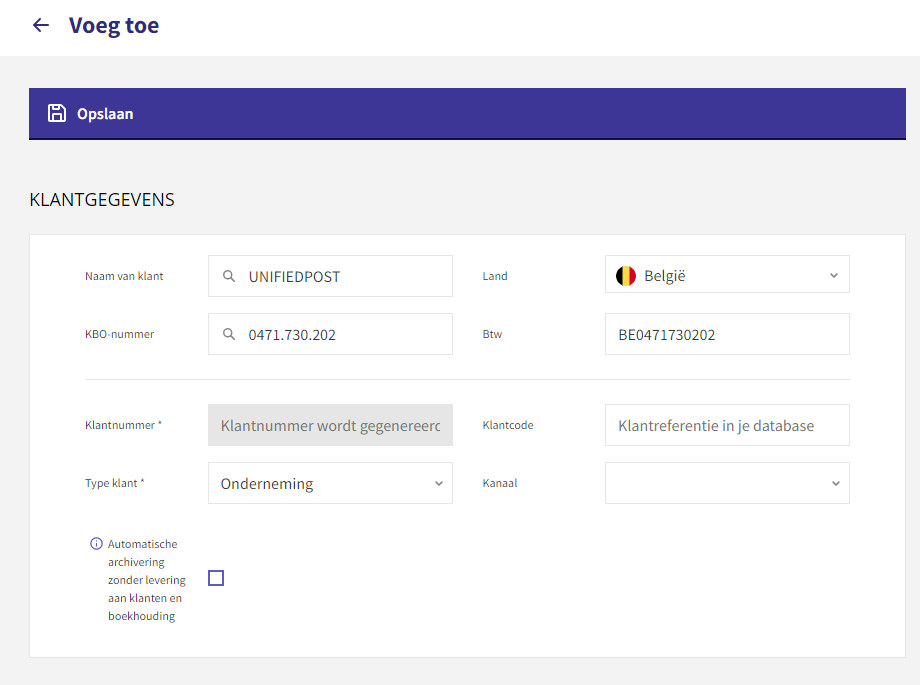This screenshot has height=685, width=920.
Task: Focus the Naam van klant field
Action: click(x=330, y=276)
